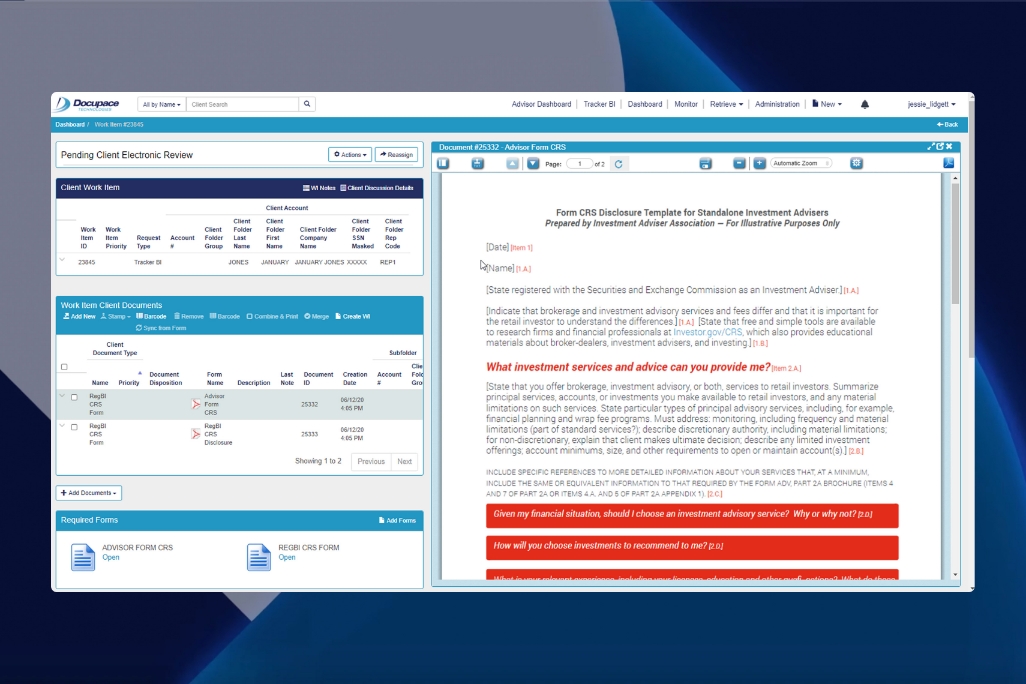Check the RegBI CRS Disclosure row checkbox
The width and height of the screenshot is (1026, 684).
pos(74,427)
